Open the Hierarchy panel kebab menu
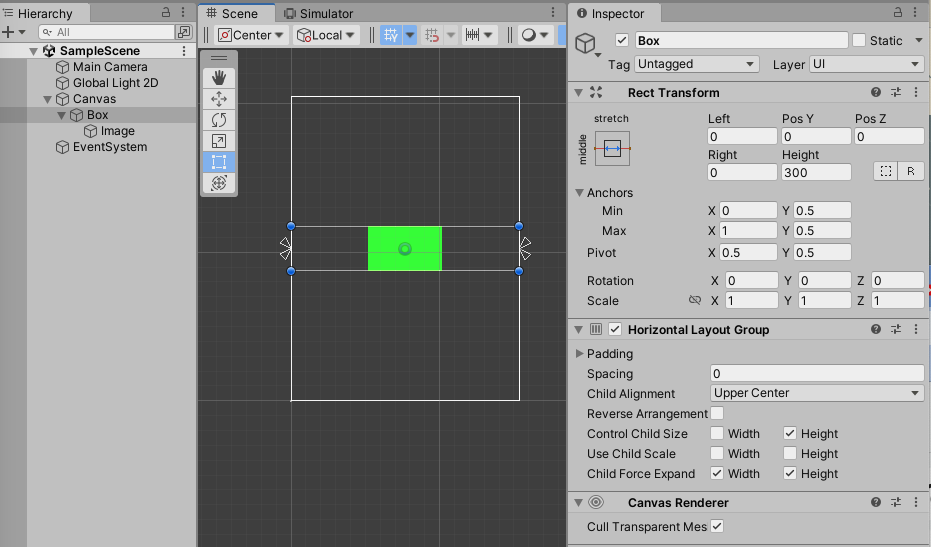This screenshot has width=931, height=547. [x=183, y=12]
